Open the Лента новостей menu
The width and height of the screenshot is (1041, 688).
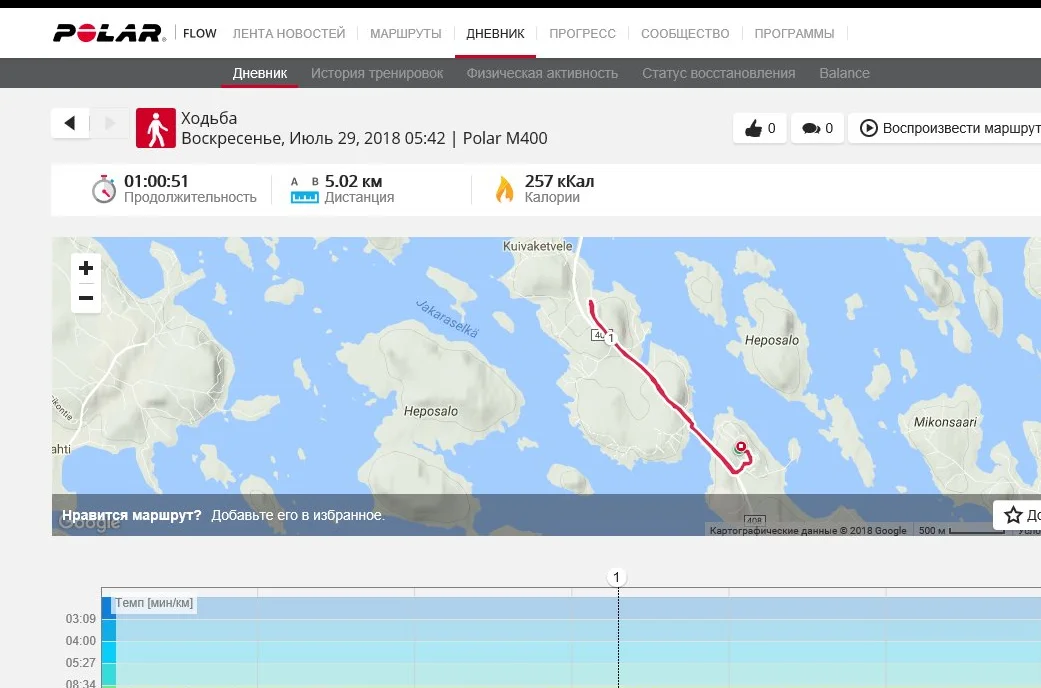(x=289, y=33)
